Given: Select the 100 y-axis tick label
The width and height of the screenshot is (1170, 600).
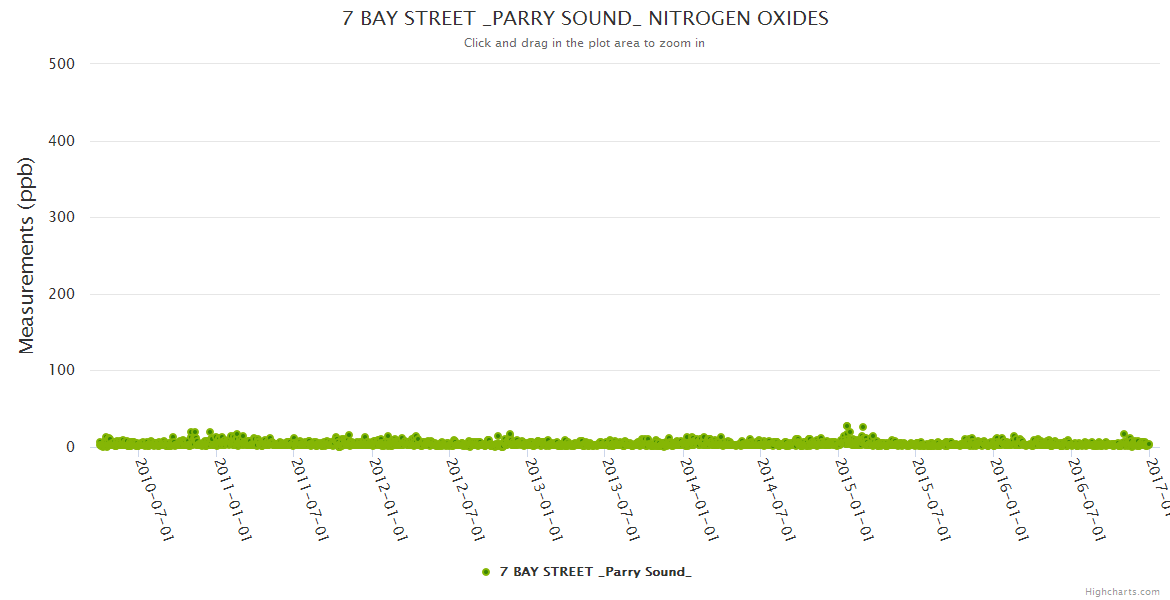Looking at the screenshot, I should click(x=61, y=371).
